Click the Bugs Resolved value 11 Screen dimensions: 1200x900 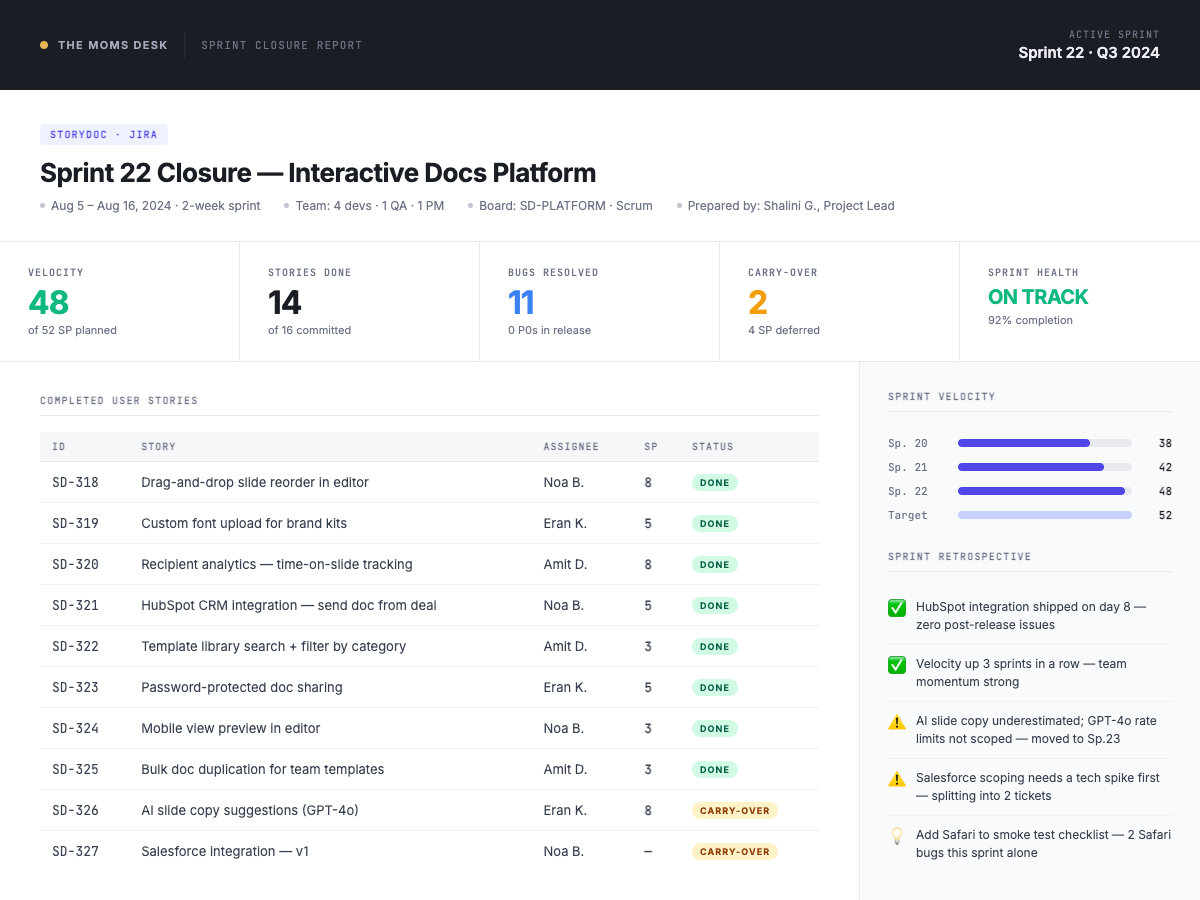pyautogui.click(x=522, y=302)
